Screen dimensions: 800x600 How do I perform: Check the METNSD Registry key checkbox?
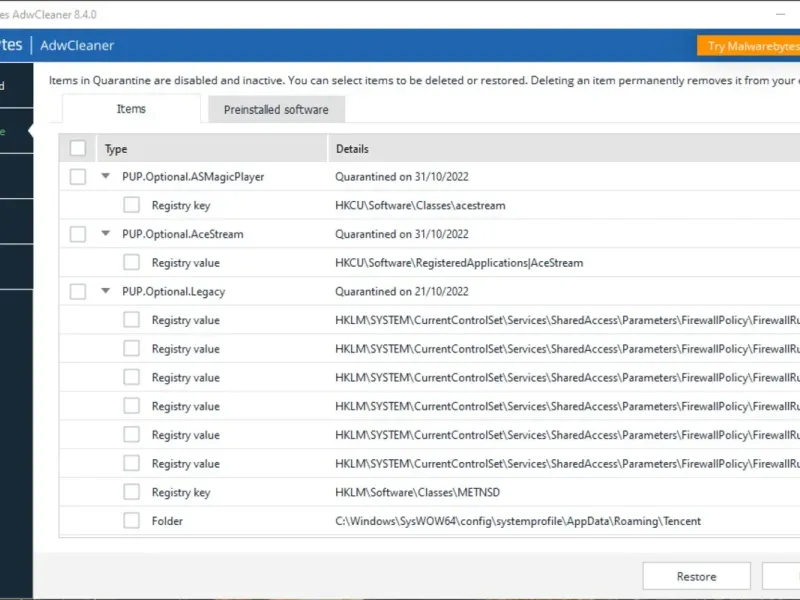coord(131,492)
